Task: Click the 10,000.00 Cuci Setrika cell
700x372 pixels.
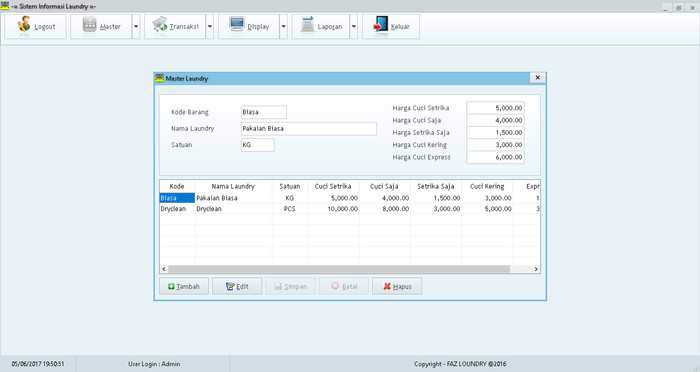Action: 333,209
